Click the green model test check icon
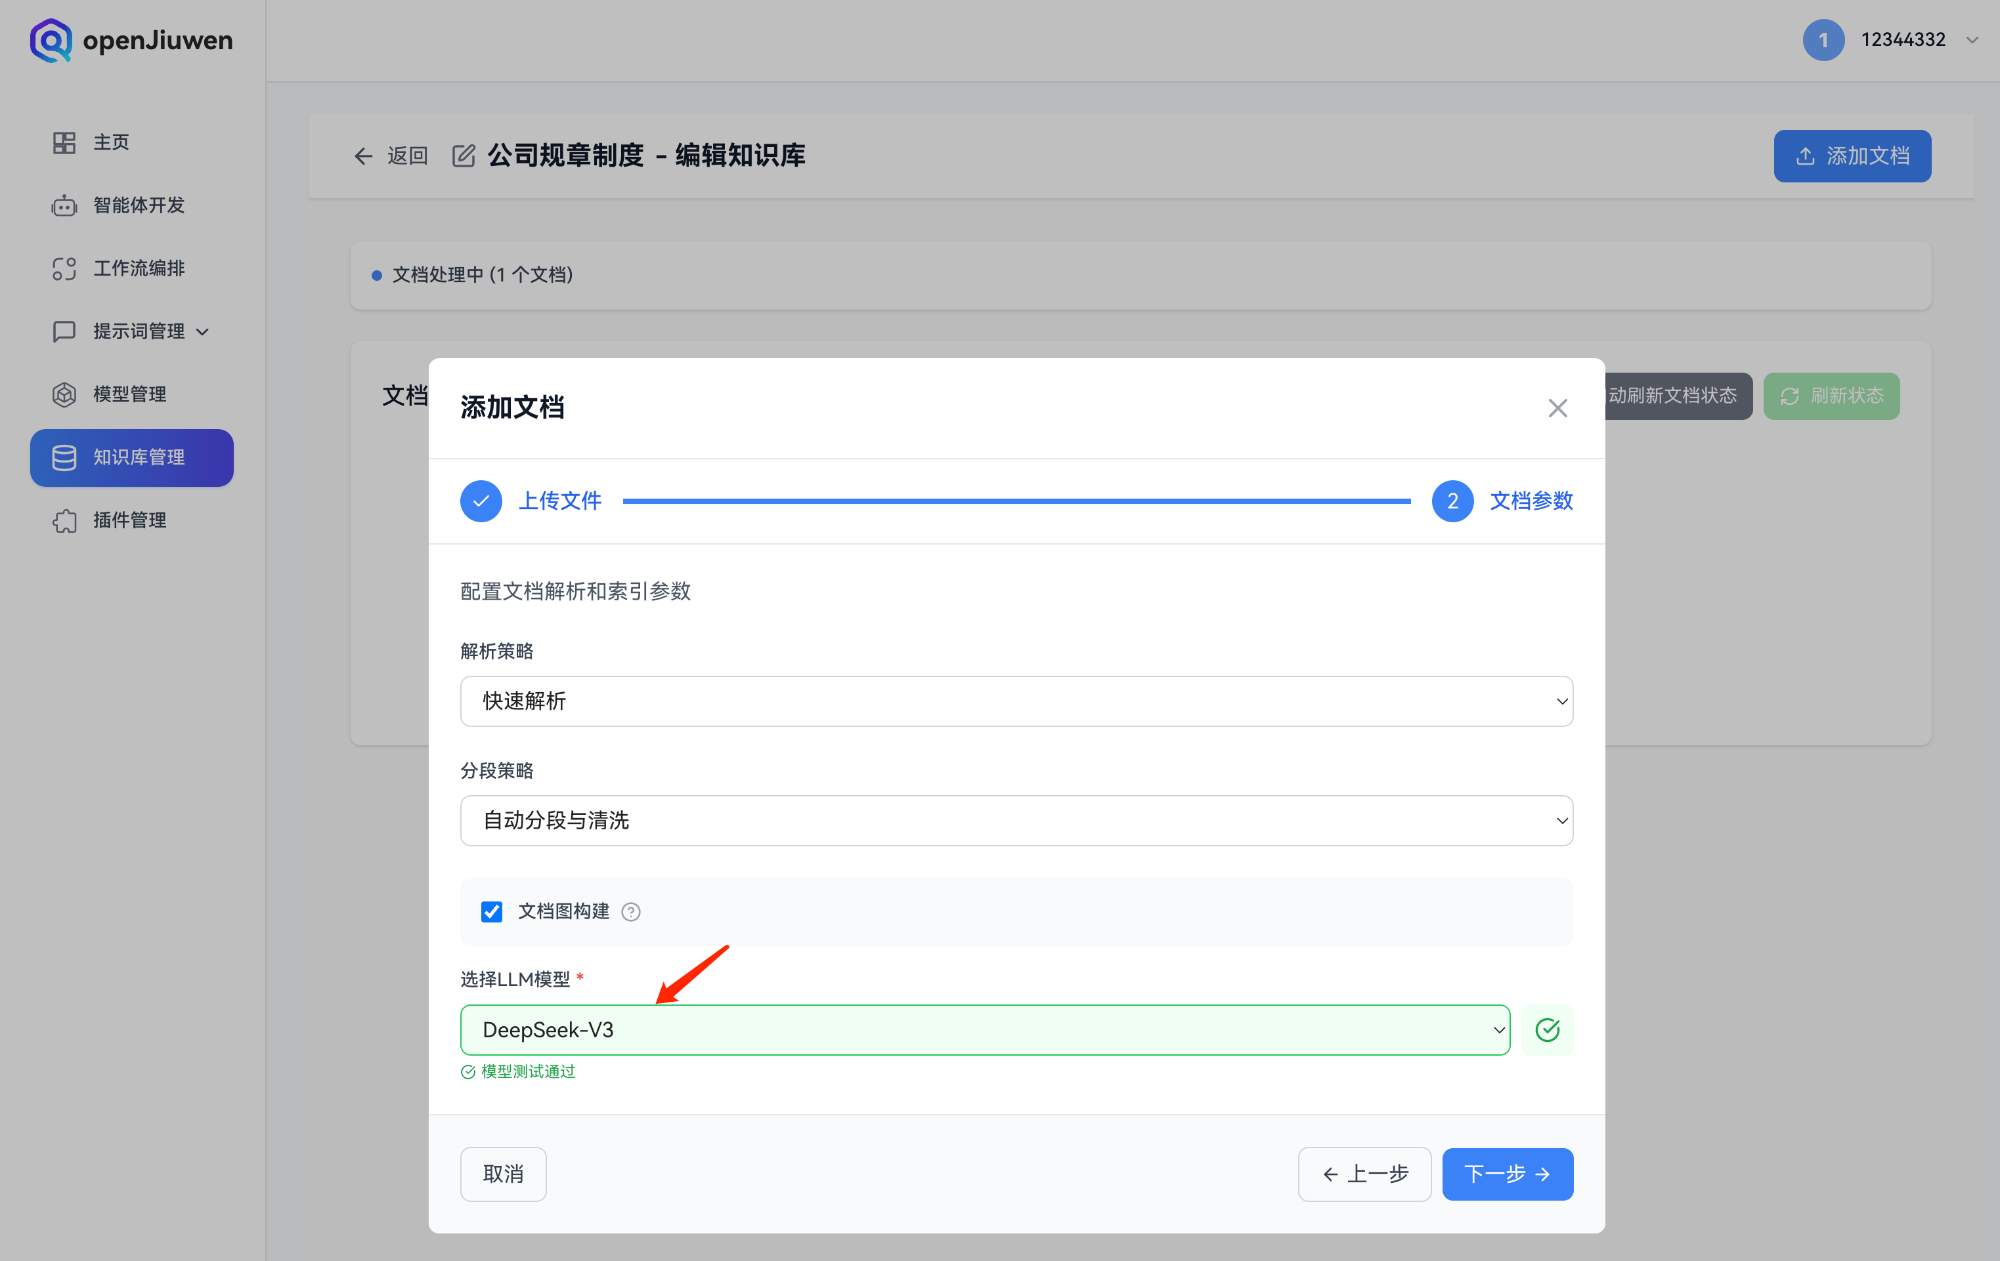 pyautogui.click(x=1547, y=1030)
